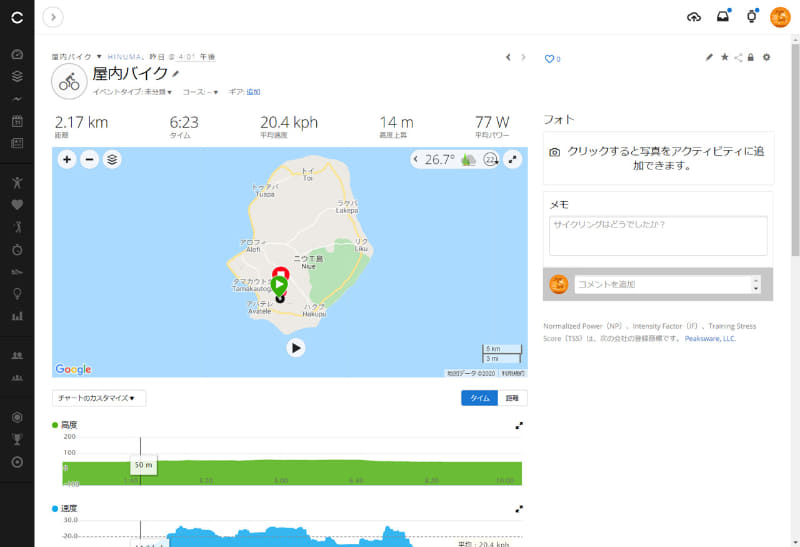Click the 利用規約 map terms link
The width and height of the screenshot is (800, 547).
[x=513, y=374]
